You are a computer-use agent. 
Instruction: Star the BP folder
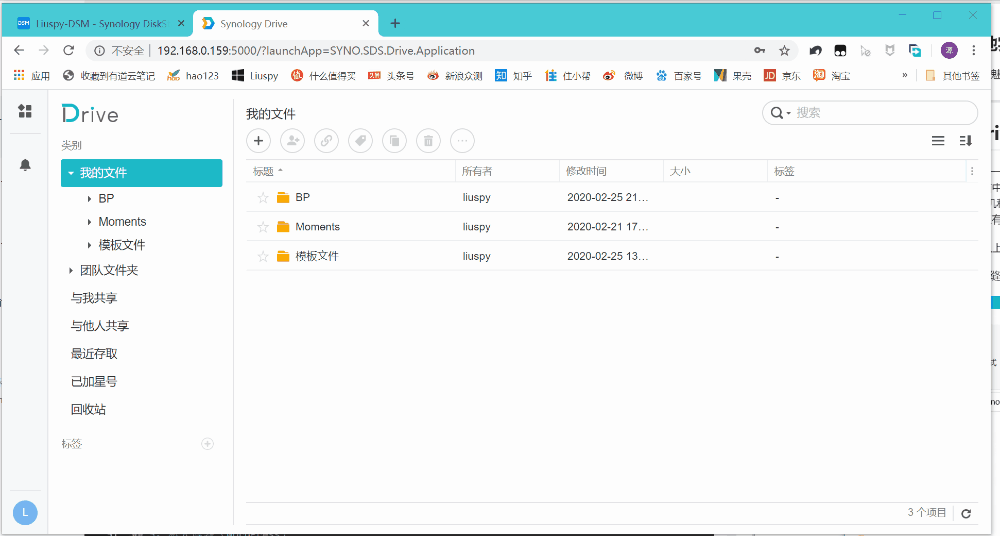263,198
